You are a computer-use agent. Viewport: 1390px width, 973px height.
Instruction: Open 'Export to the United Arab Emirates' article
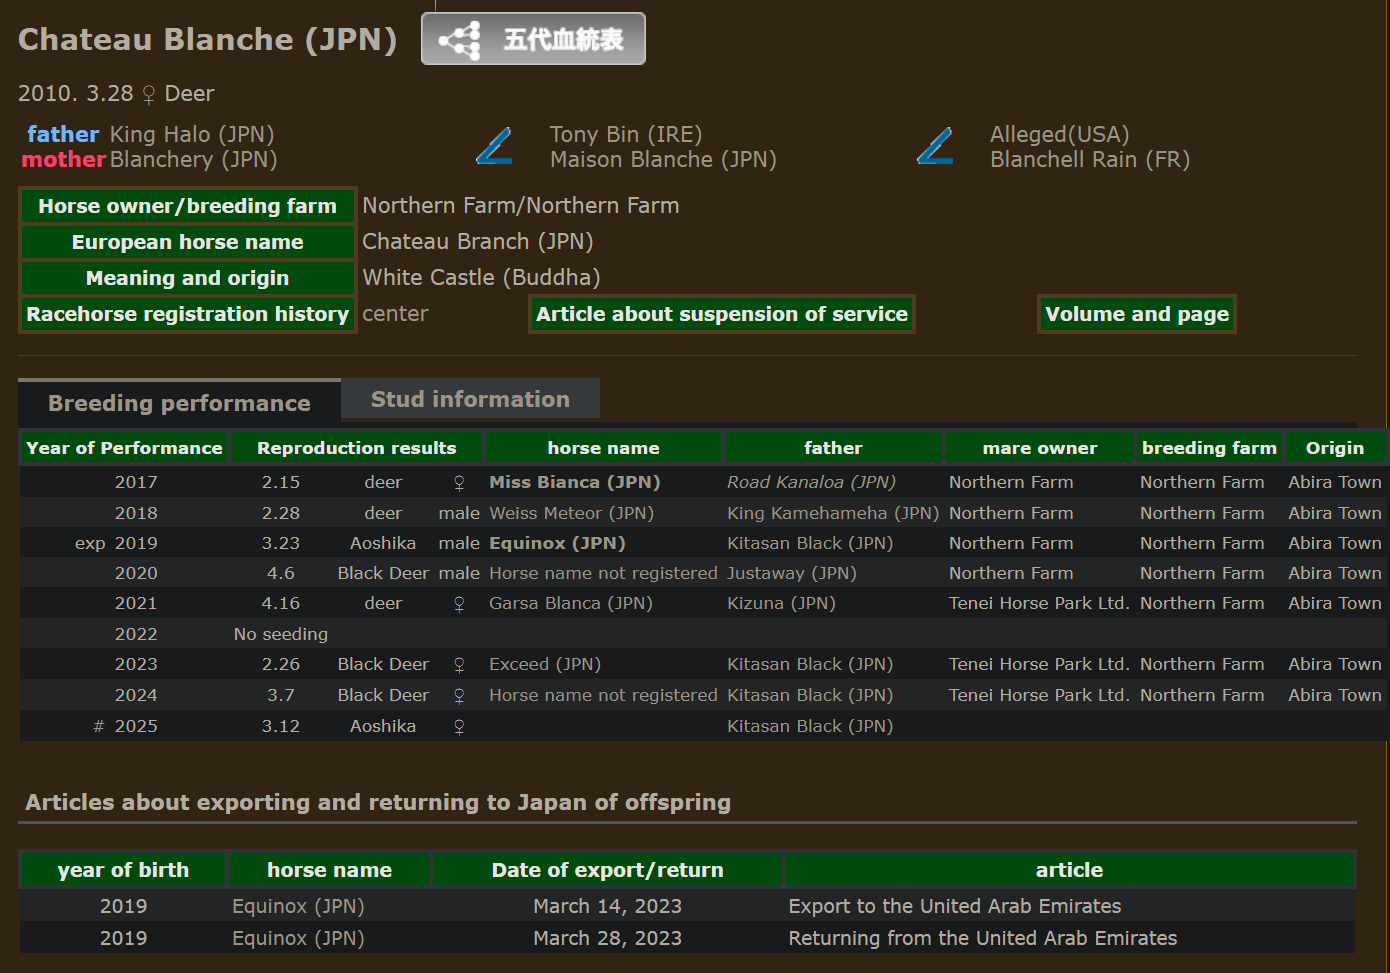click(x=955, y=906)
